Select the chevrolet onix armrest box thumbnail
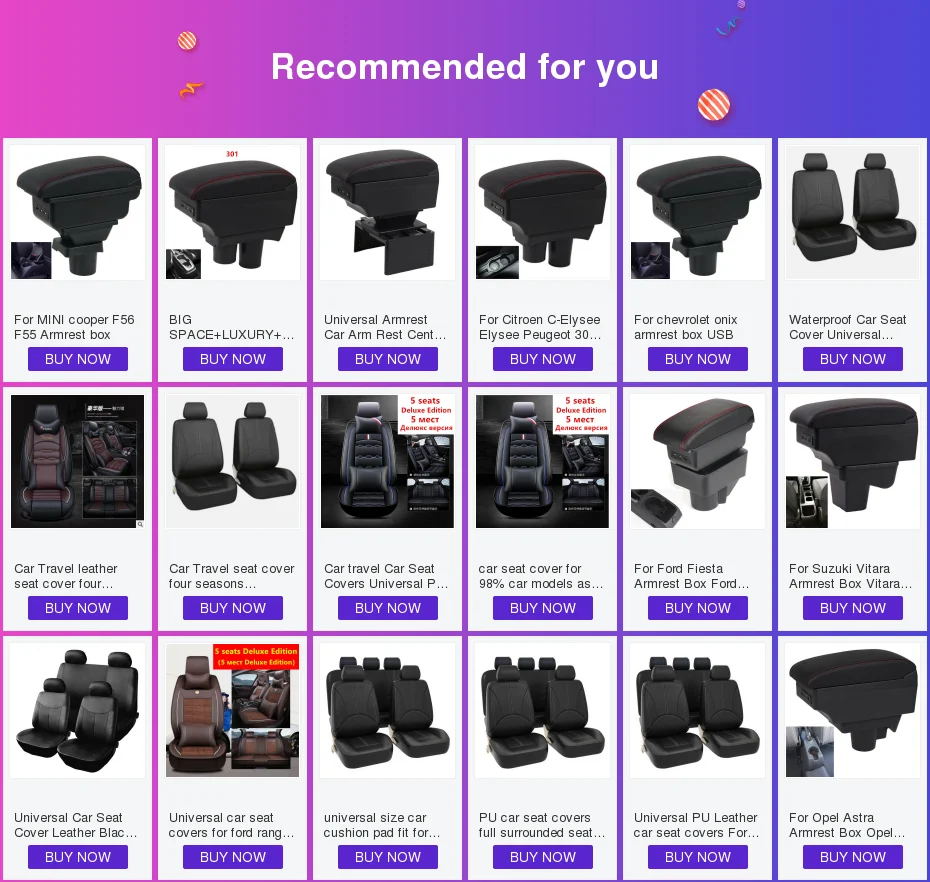 pyautogui.click(x=698, y=212)
